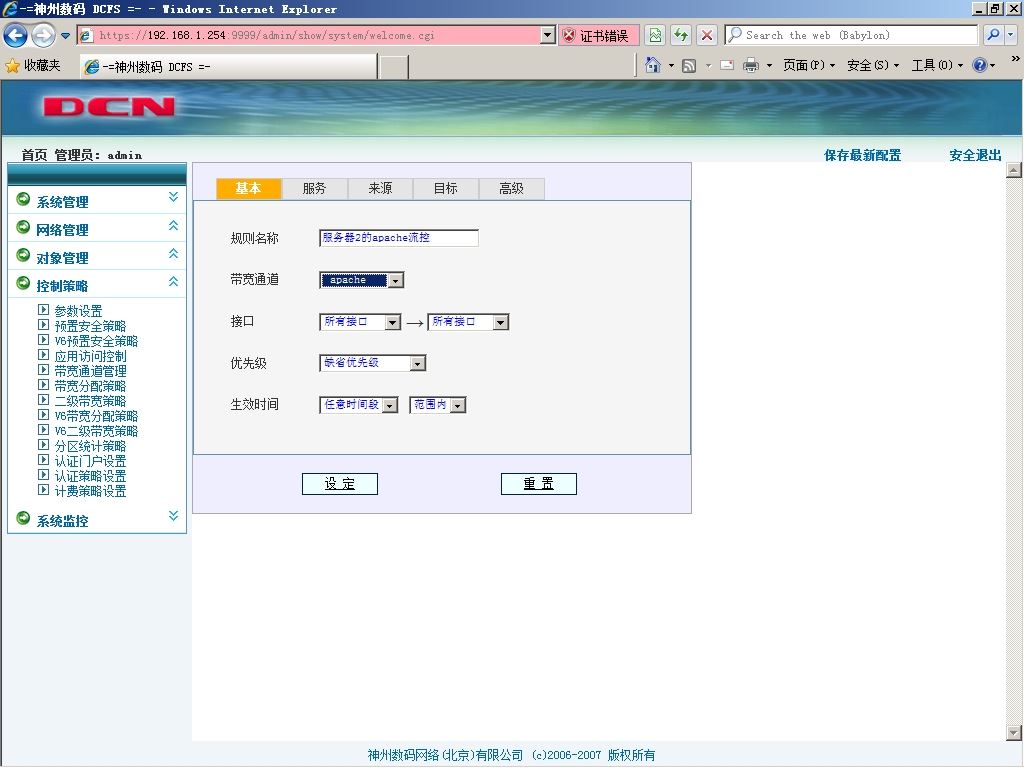This screenshot has width=1024, height=768.
Task: Open 参数设置 in sidebar
Action: tap(78, 311)
